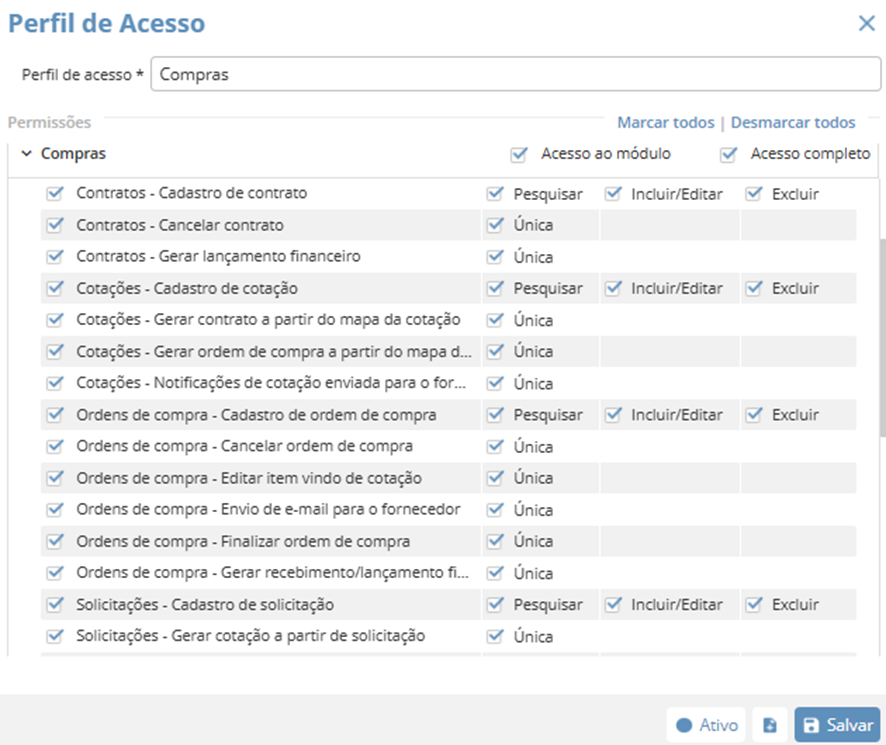This screenshot has height=745, width=886.
Task: Uncheck Contratos - Gerar lançamento financeiro row
Action: (x=54, y=257)
